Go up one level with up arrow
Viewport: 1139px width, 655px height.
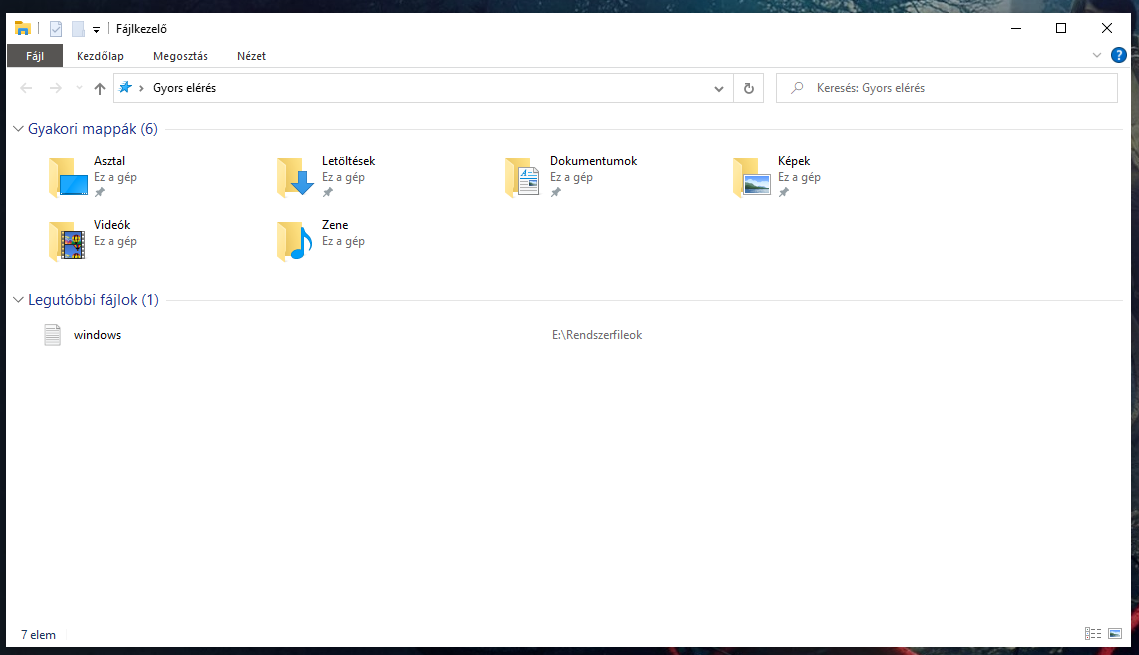[100, 88]
